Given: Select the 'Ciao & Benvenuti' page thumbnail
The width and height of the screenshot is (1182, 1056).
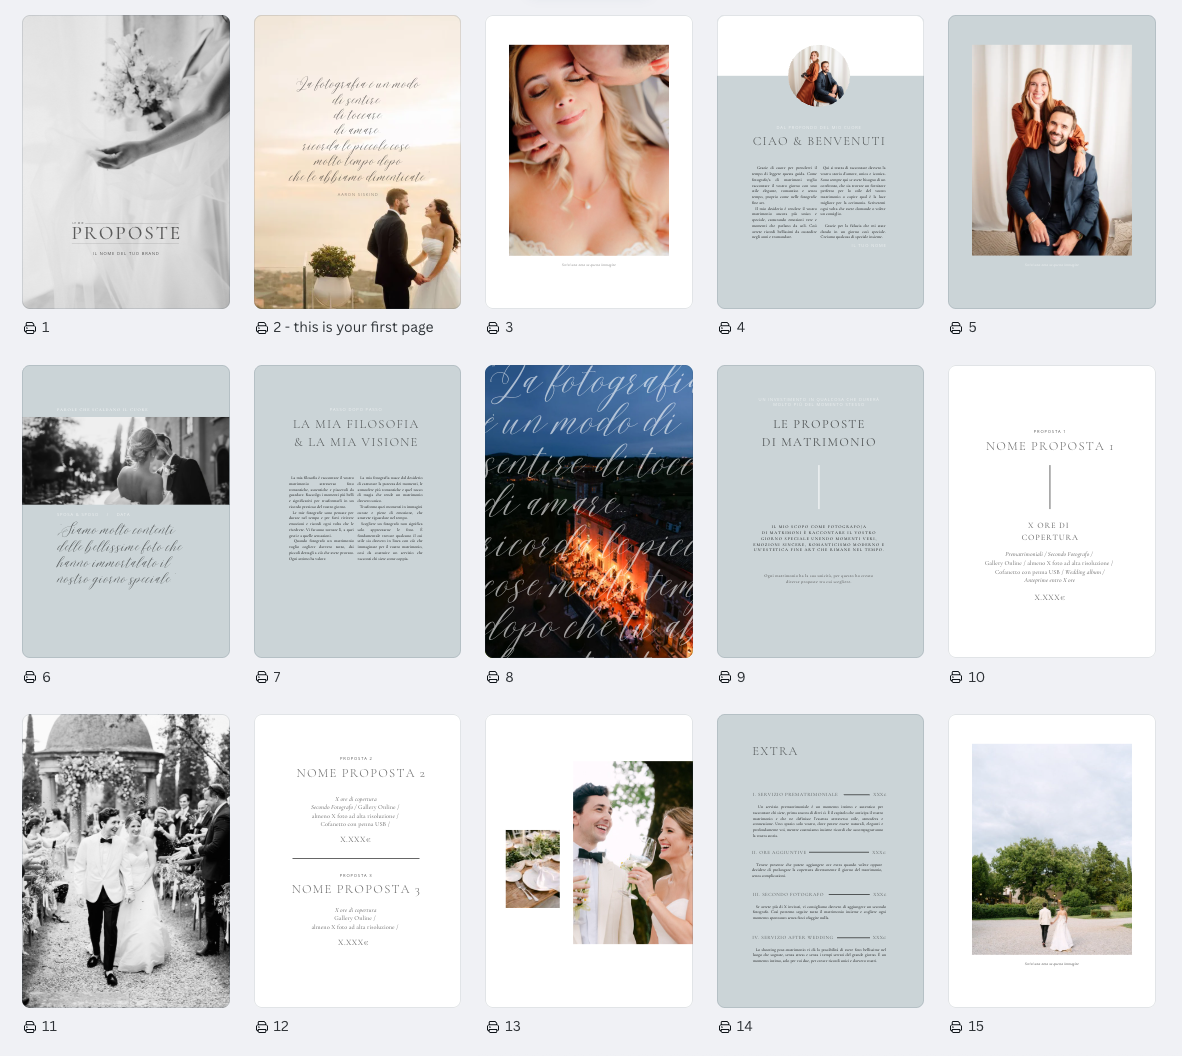Looking at the screenshot, I should tap(820, 162).
